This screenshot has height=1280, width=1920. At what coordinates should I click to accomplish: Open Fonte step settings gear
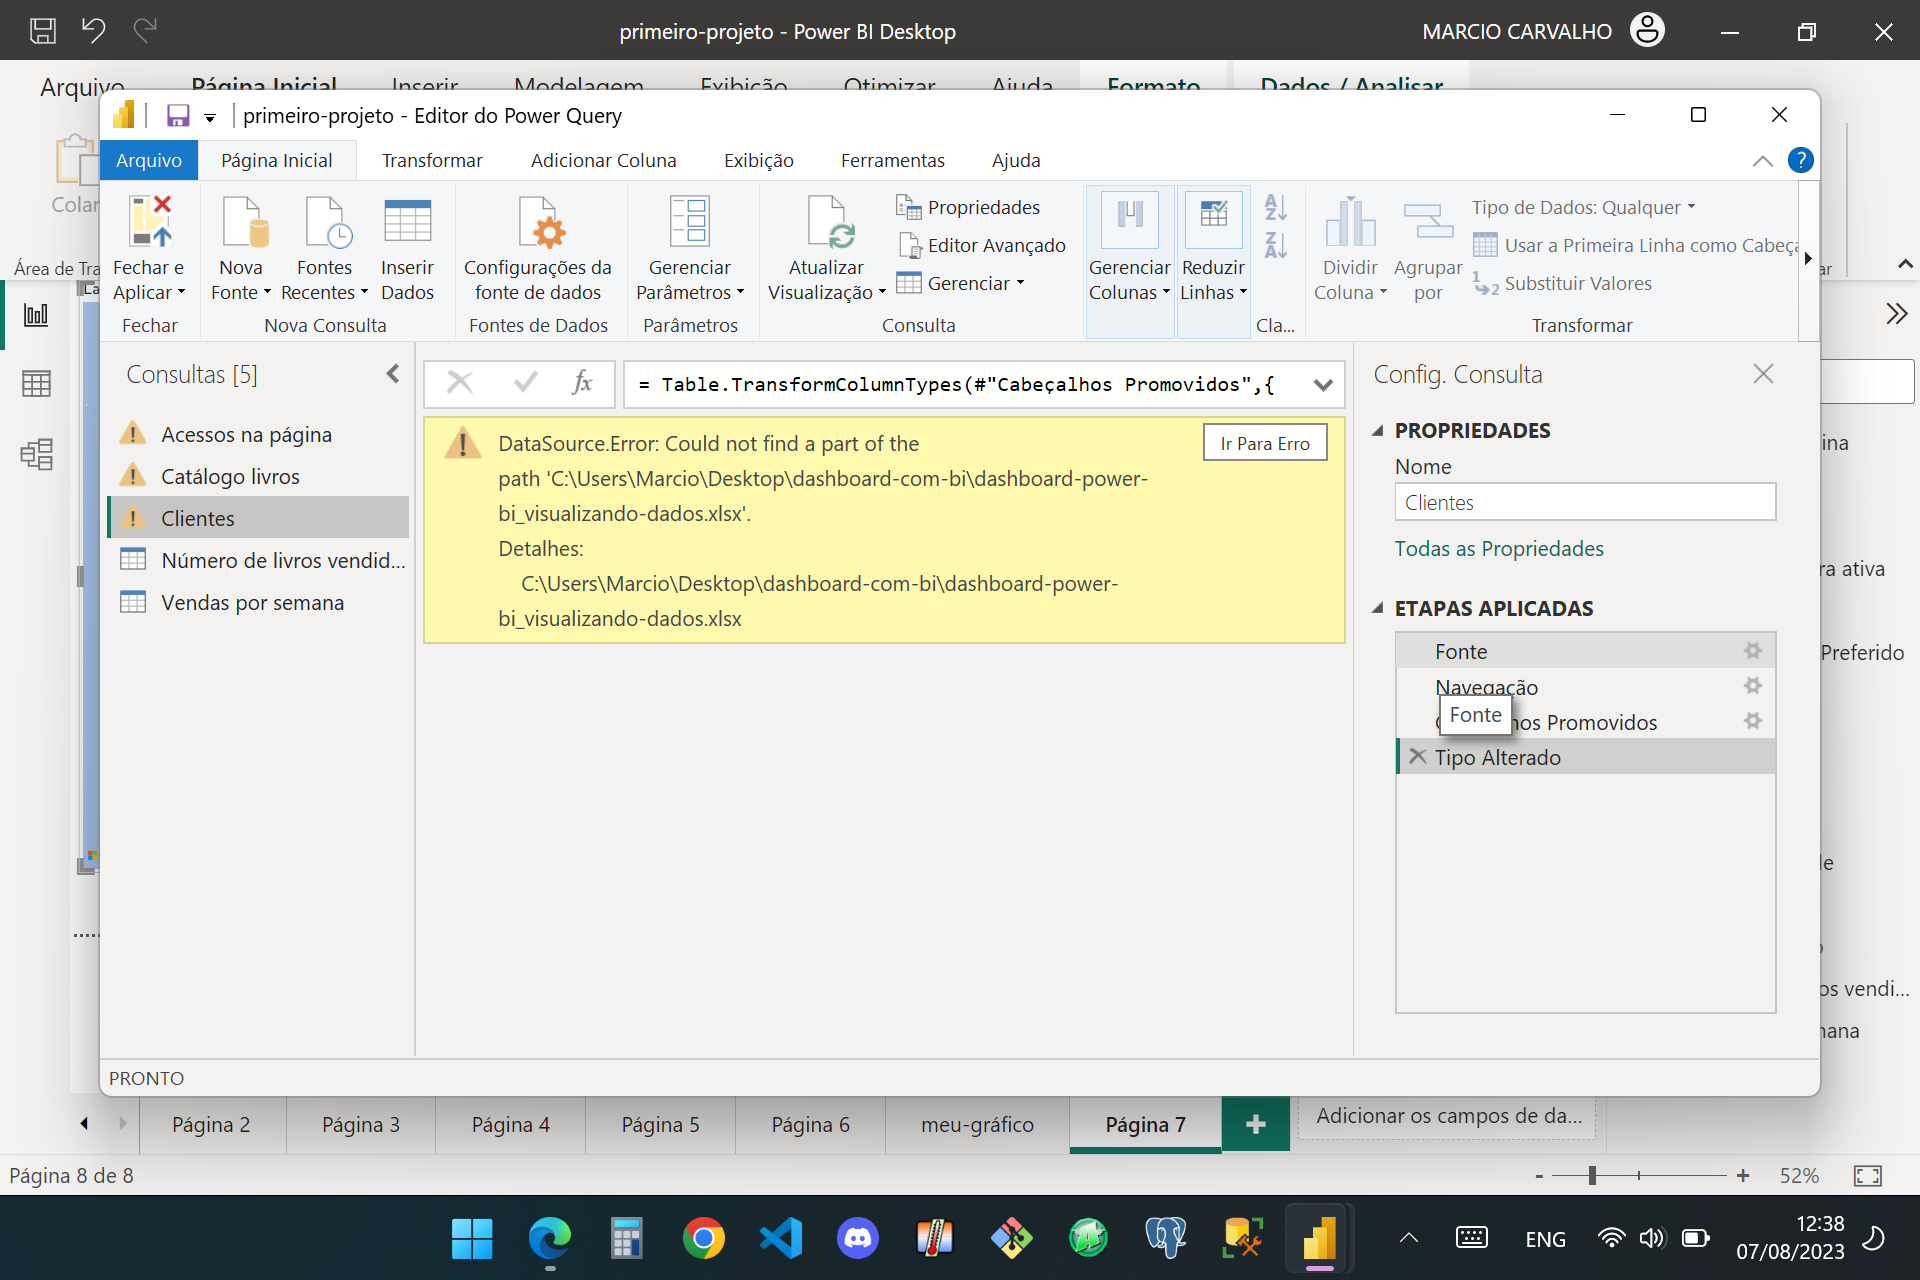pos(1753,651)
